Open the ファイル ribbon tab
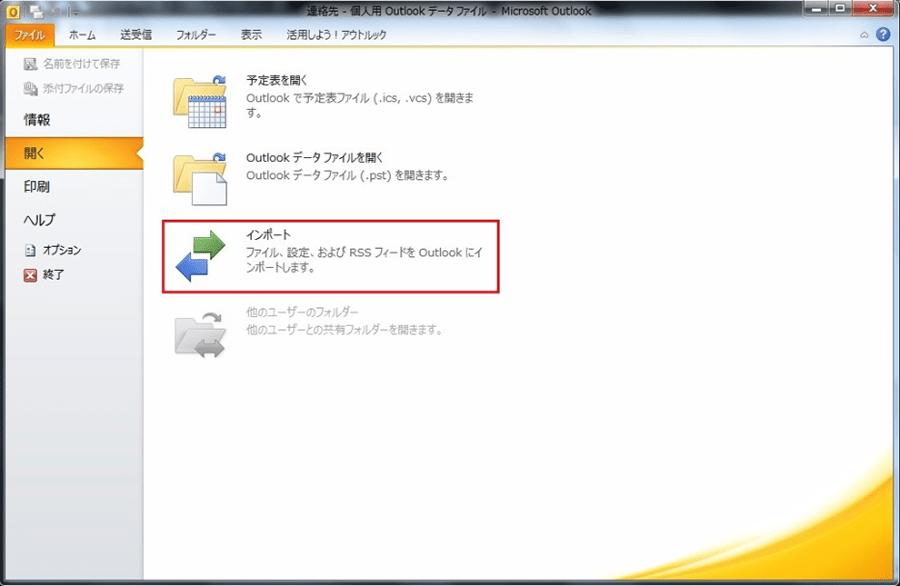This screenshot has width=900, height=586. click(x=30, y=35)
